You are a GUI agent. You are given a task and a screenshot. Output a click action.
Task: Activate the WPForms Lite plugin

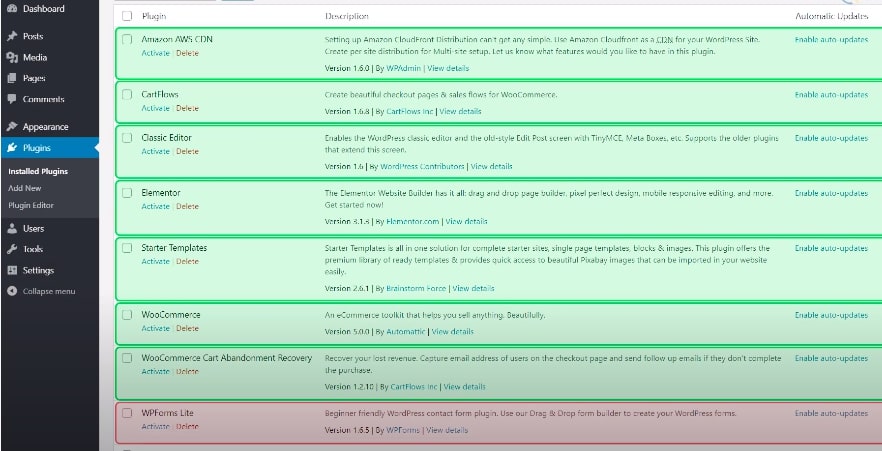155,427
